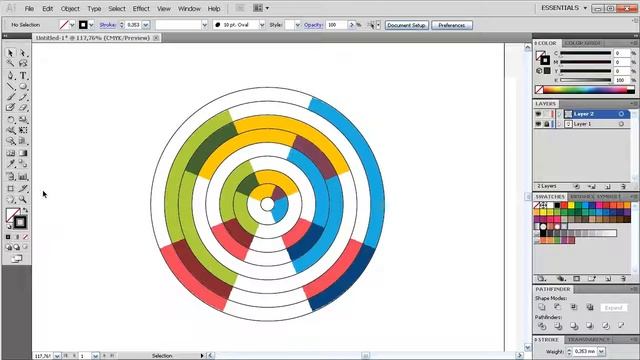The width and height of the screenshot is (640, 360).
Task: Select the Paintbrush tool
Action: pos(11,97)
